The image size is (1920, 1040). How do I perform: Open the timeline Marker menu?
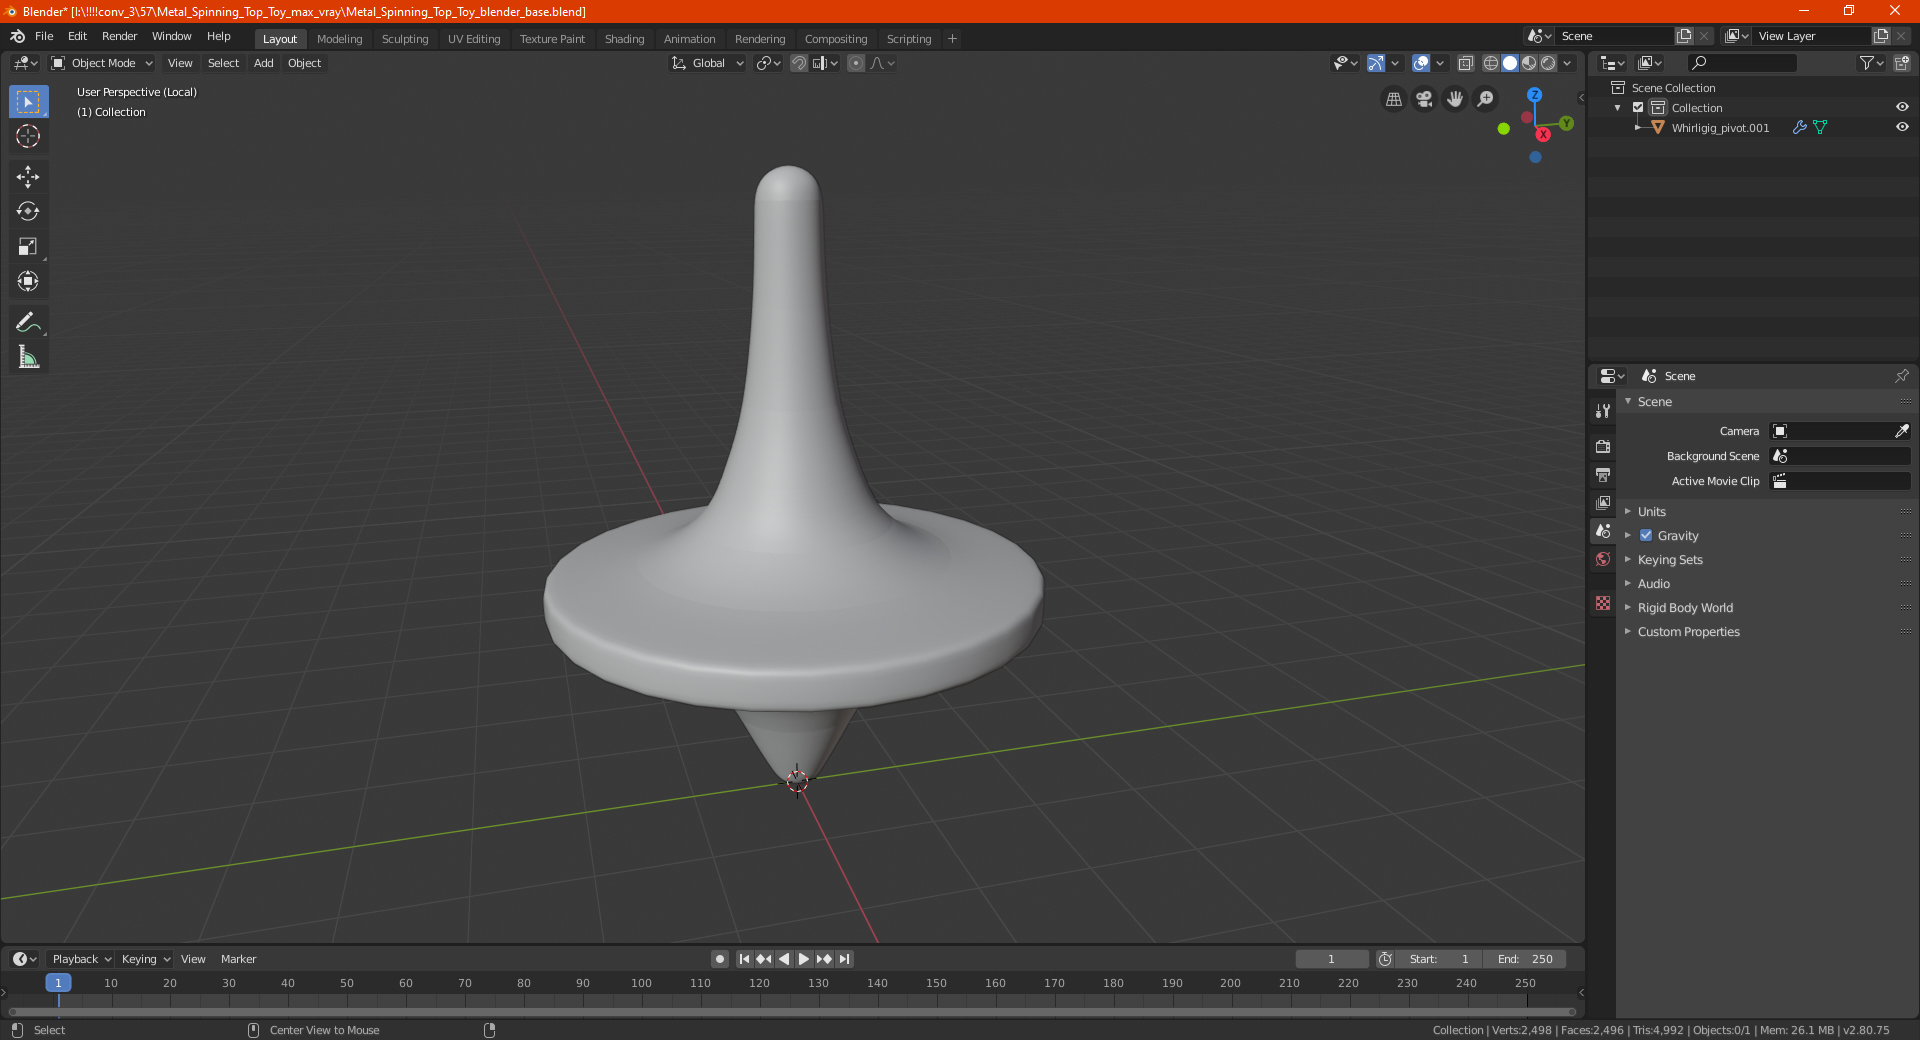[x=238, y=959]
